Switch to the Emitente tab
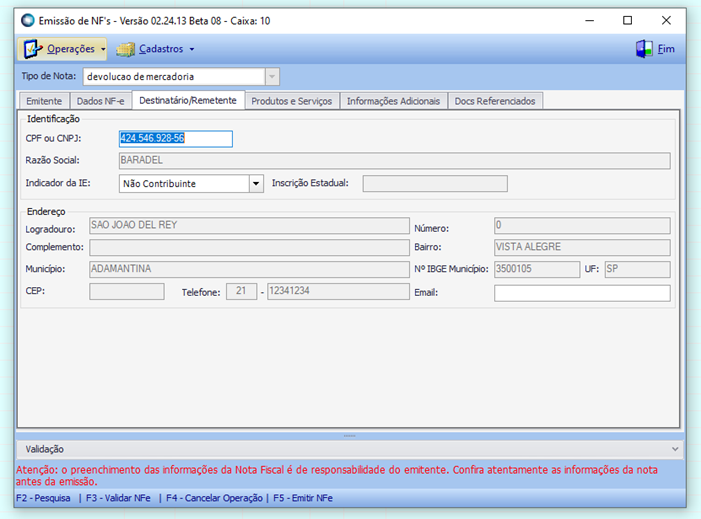This screenshot has width=701, height=519. coord(44,101)
